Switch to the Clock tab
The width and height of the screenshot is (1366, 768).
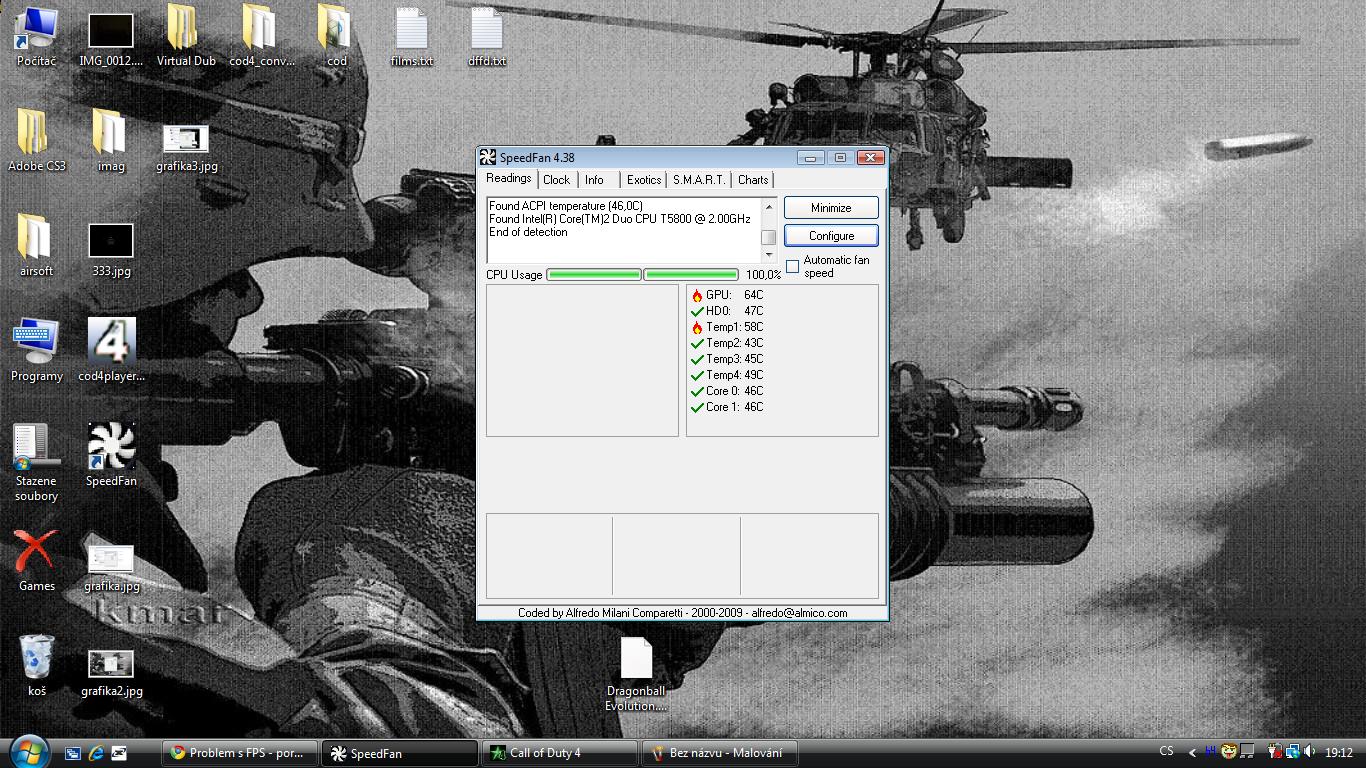coord(557,180)
